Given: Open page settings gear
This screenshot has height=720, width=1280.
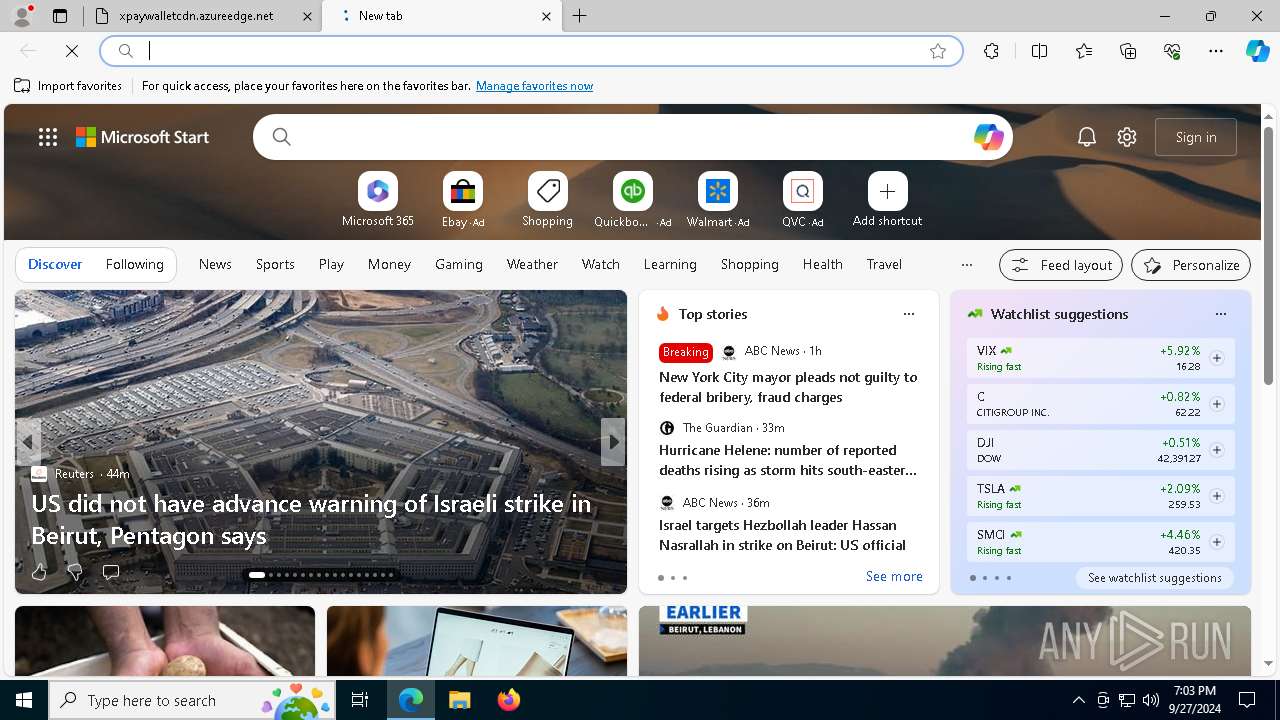Looking at the screenshot, I should [x=1127, y=137].
